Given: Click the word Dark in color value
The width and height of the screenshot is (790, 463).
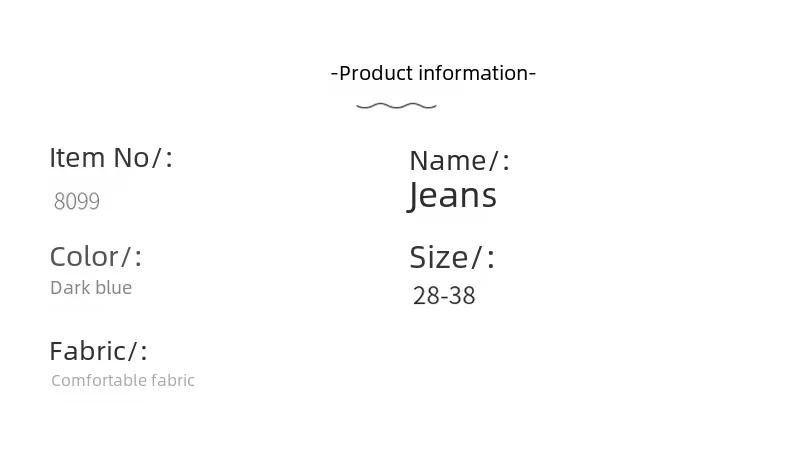Looking at the screenshot, I should [x=70, y=288].
